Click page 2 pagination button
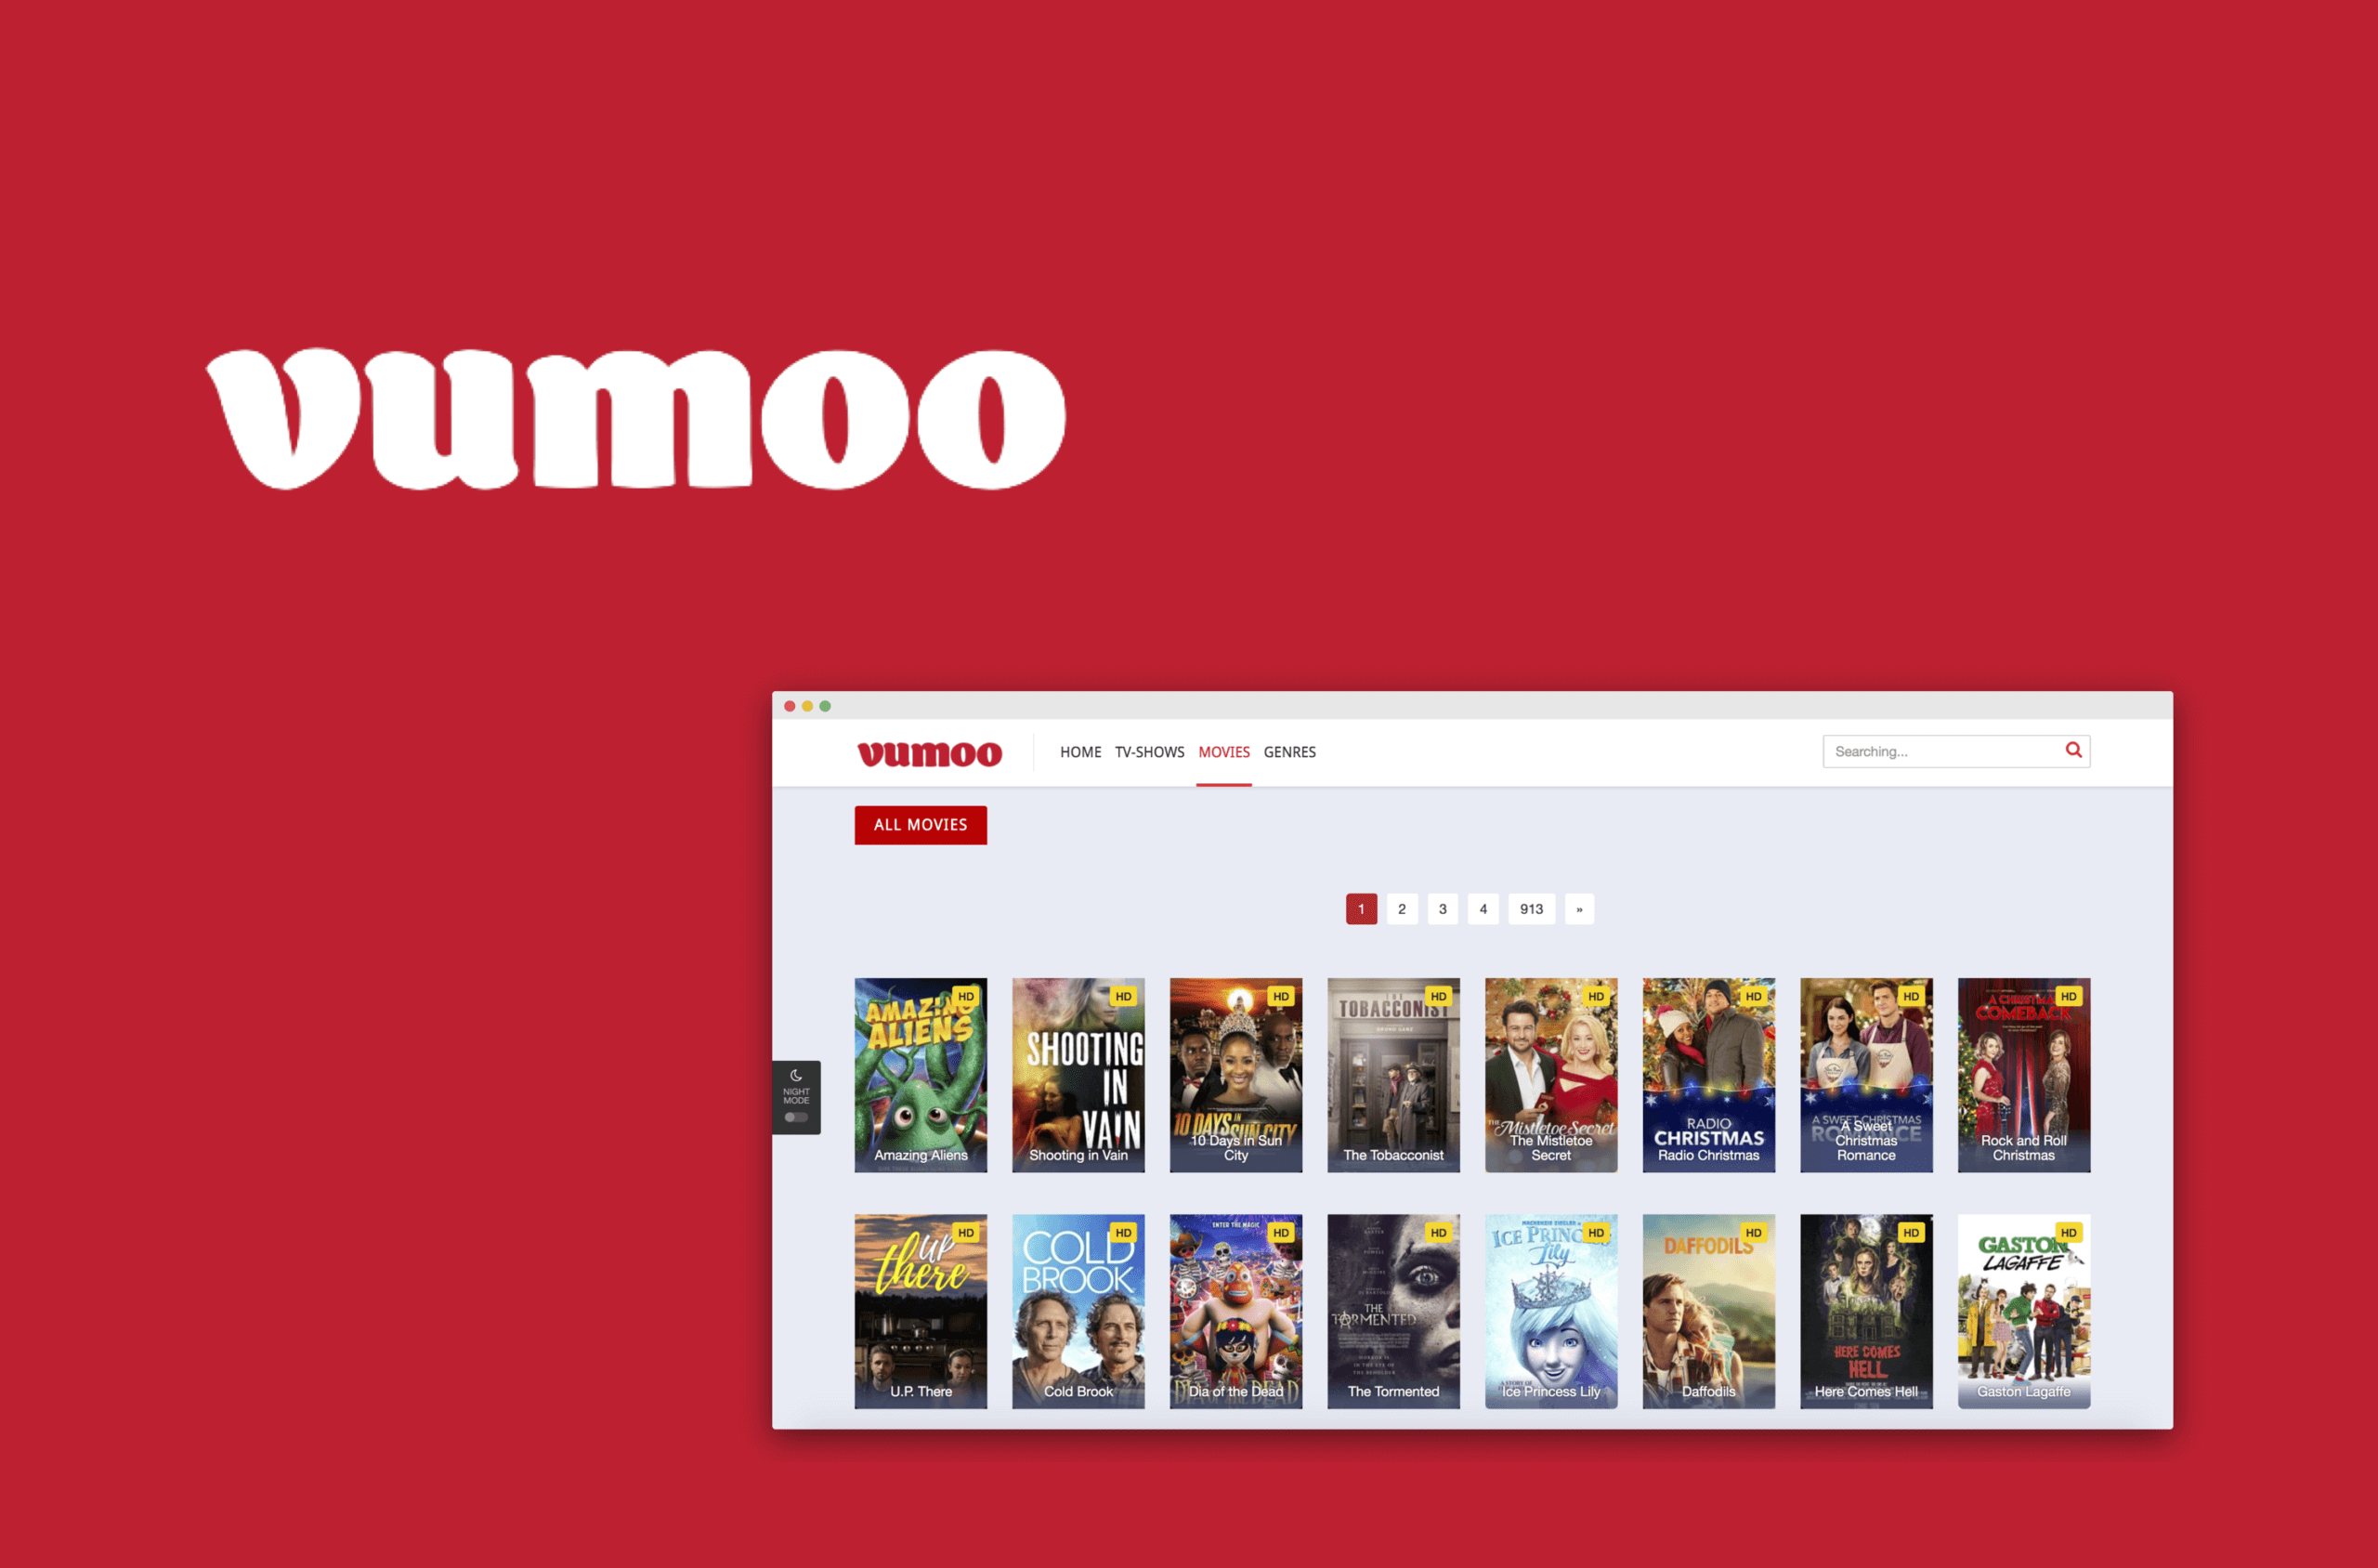 1400,907
